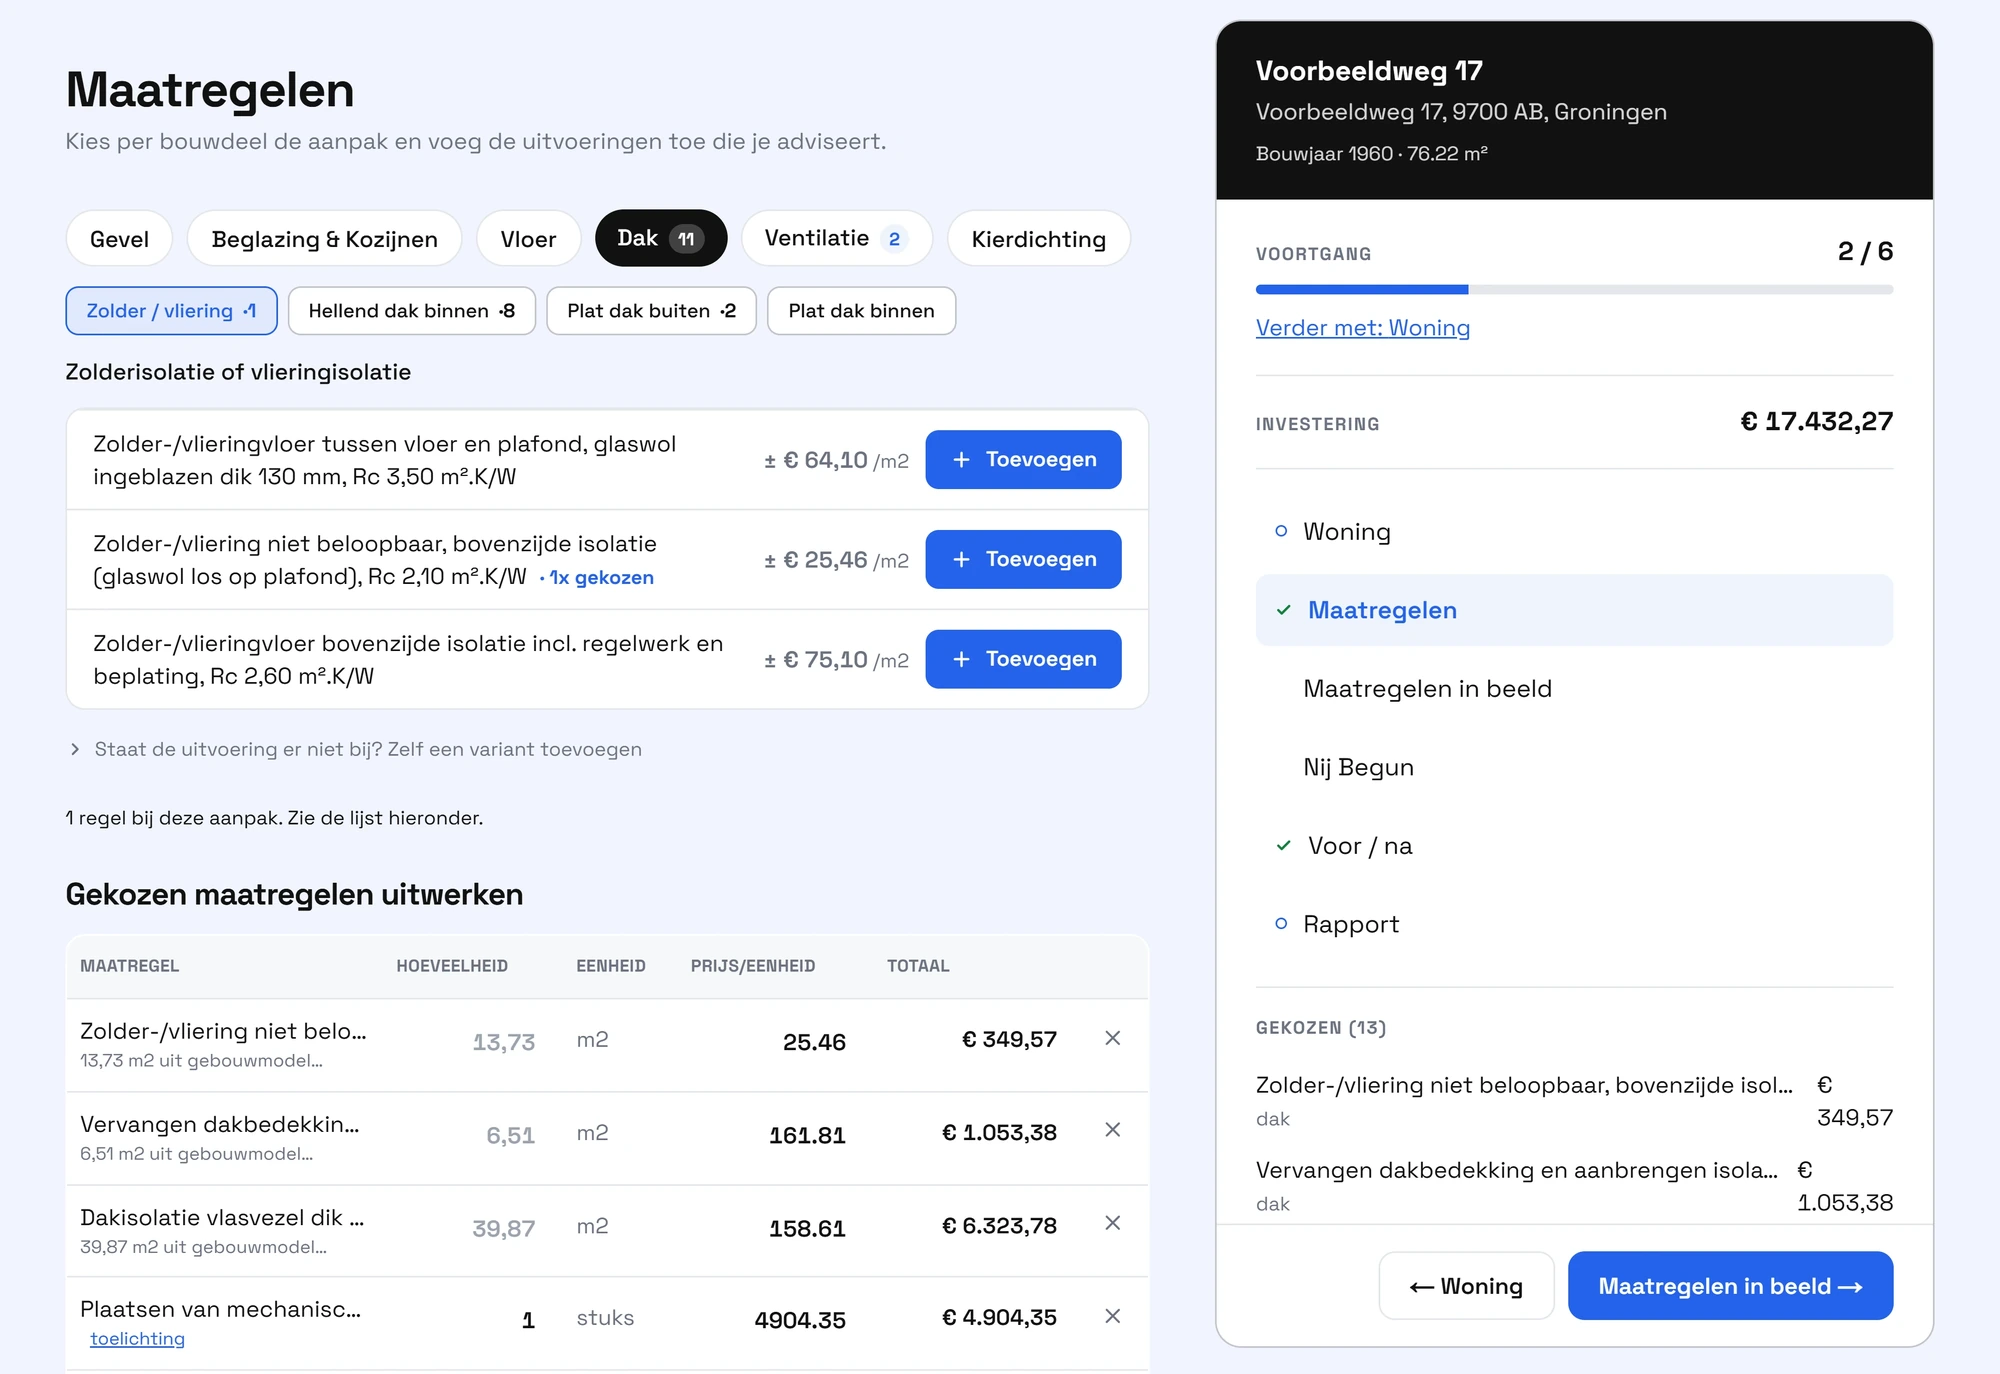Follow the 'Verder met: Woning' link
Viewport: 2000px width, 1374px height.
[x=1362, y=328]
